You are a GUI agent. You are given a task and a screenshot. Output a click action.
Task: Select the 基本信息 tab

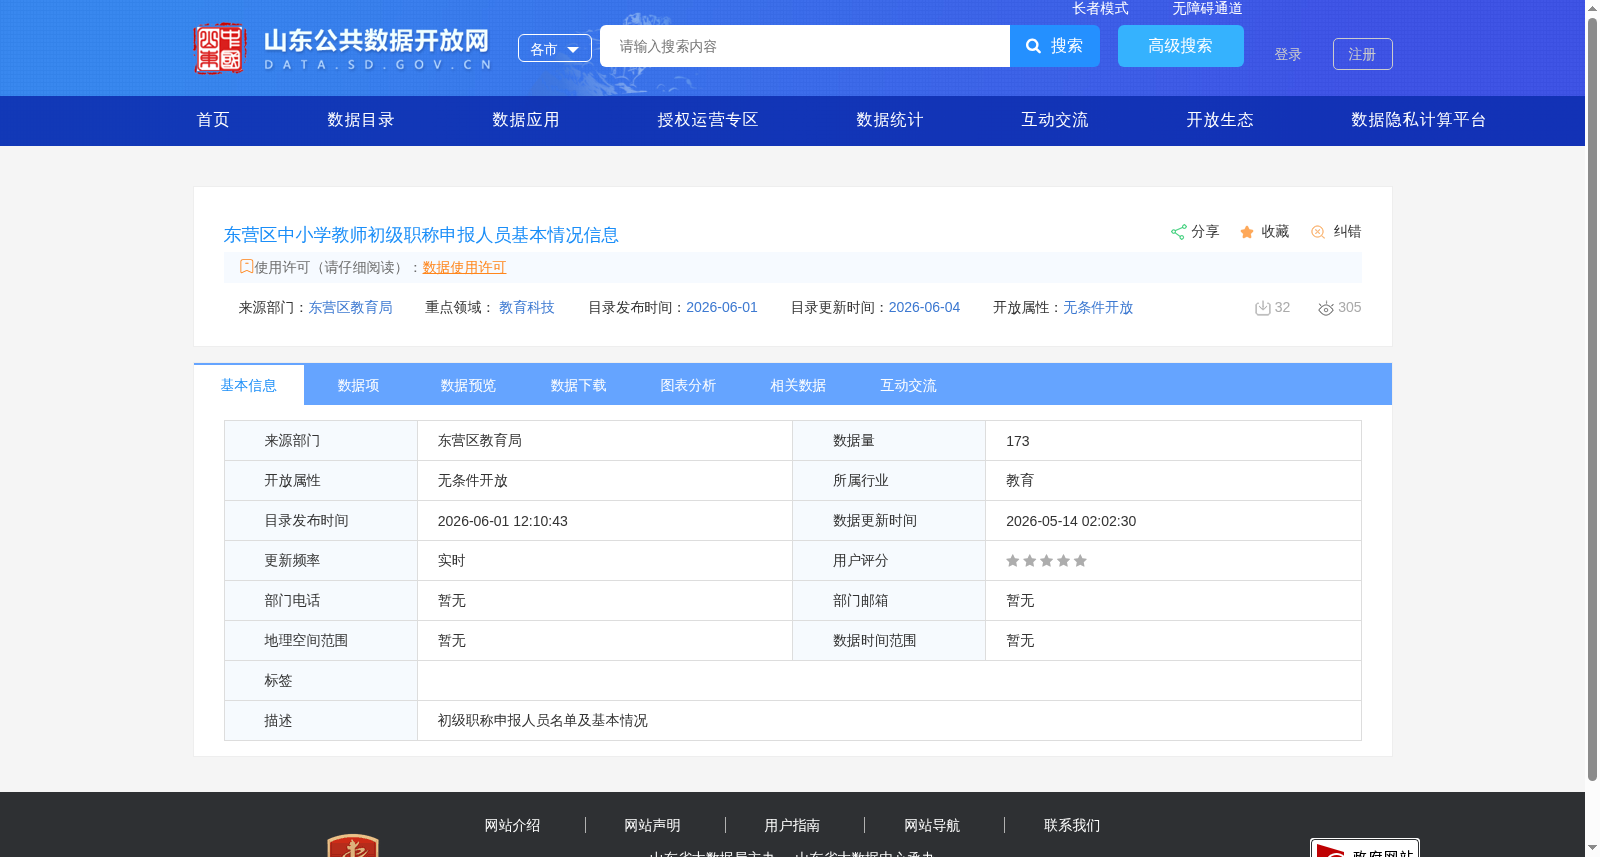coord(249,385)
